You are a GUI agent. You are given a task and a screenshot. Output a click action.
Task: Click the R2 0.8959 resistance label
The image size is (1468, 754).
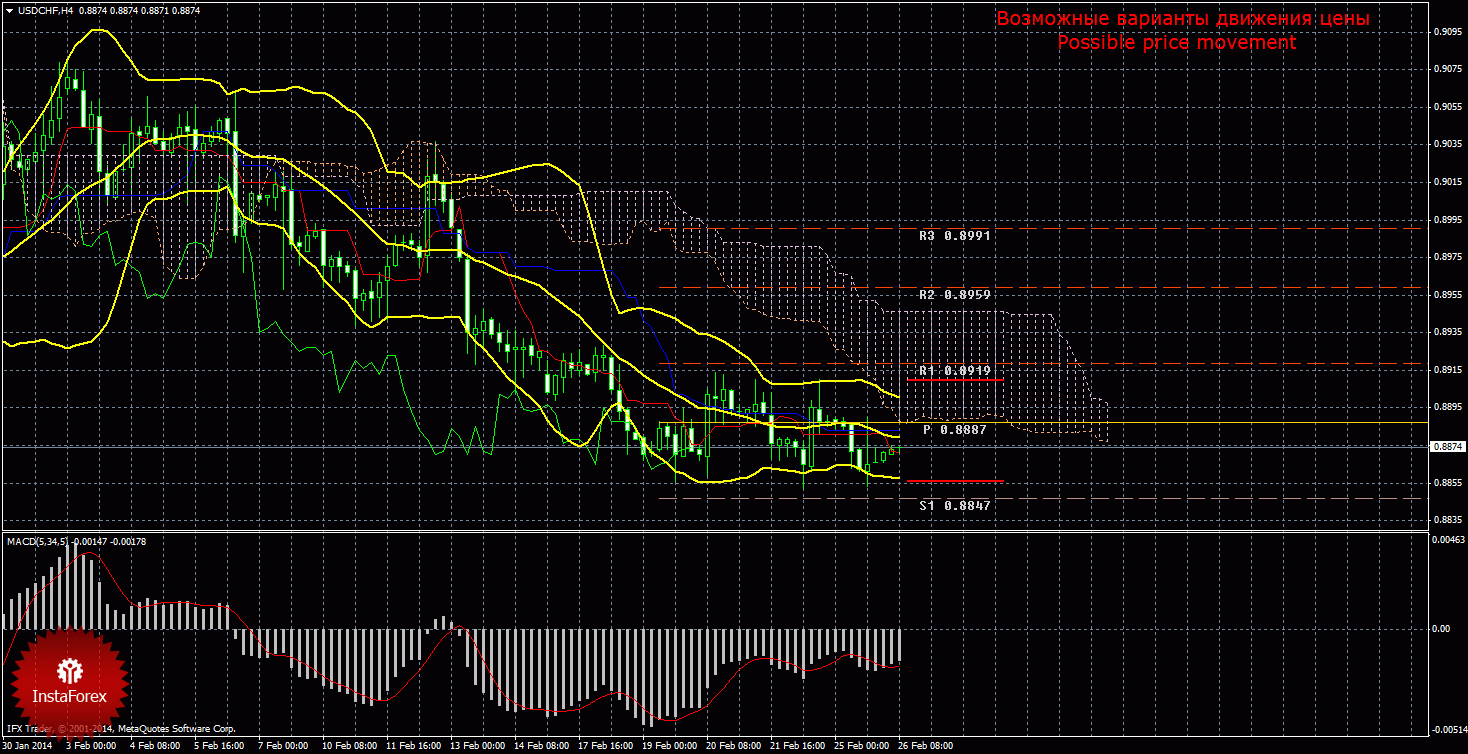[955, 295]
